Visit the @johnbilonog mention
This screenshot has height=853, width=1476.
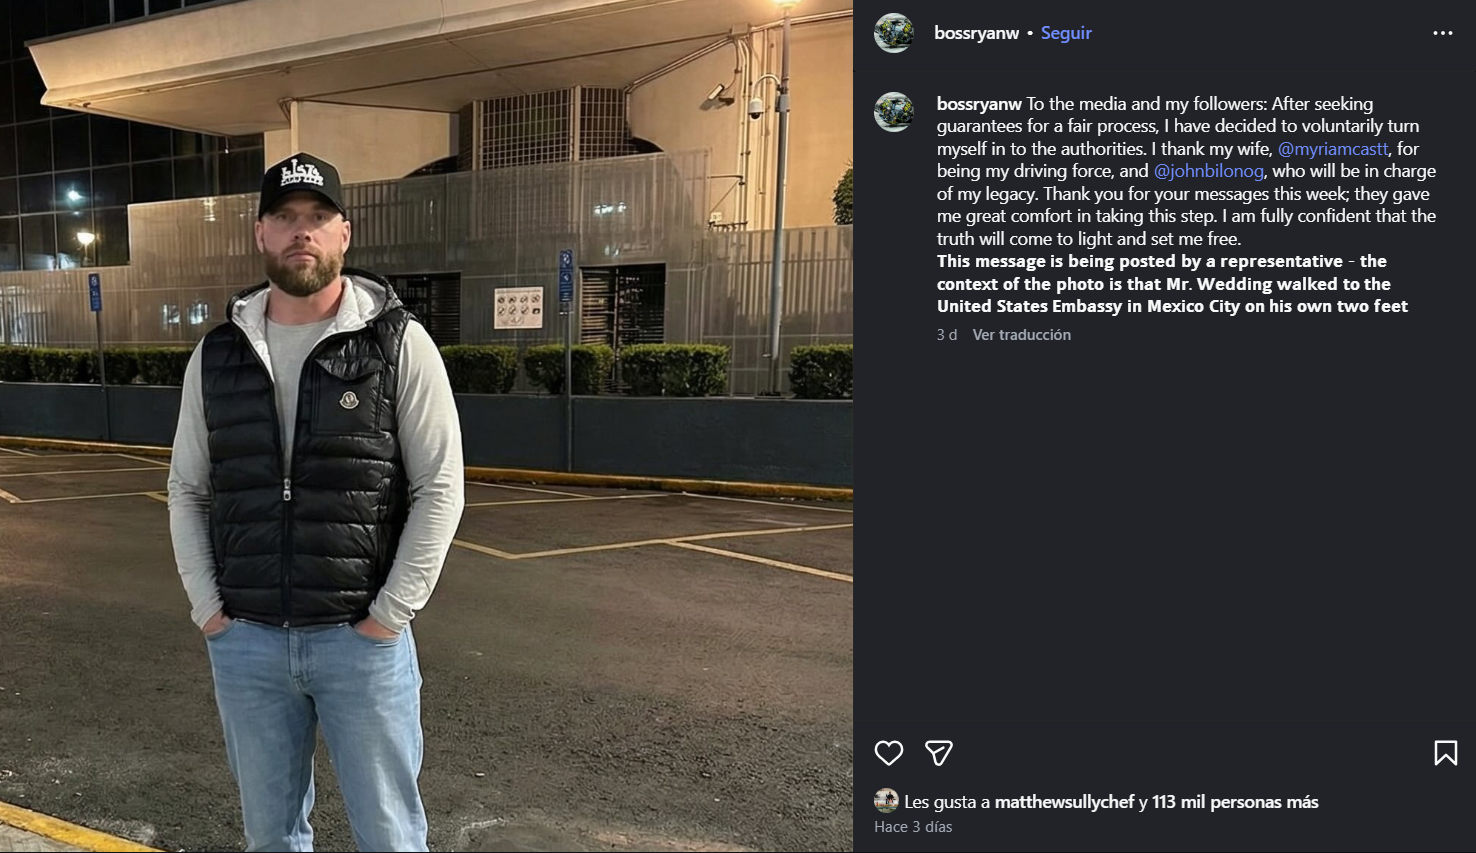1209,171
